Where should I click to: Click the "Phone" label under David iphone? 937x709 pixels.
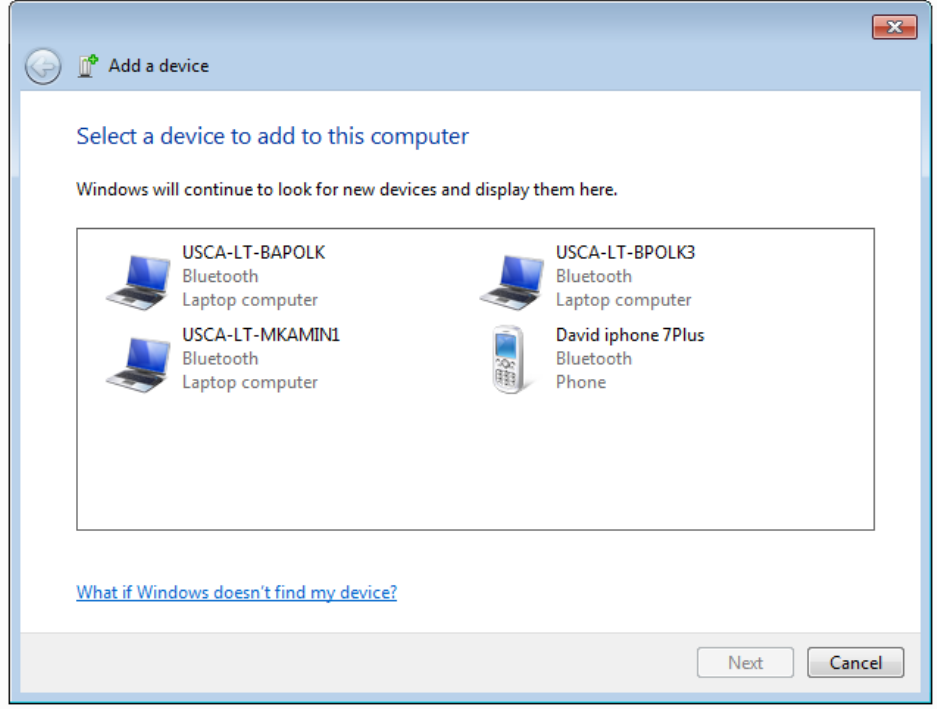[x=581, y=382]
